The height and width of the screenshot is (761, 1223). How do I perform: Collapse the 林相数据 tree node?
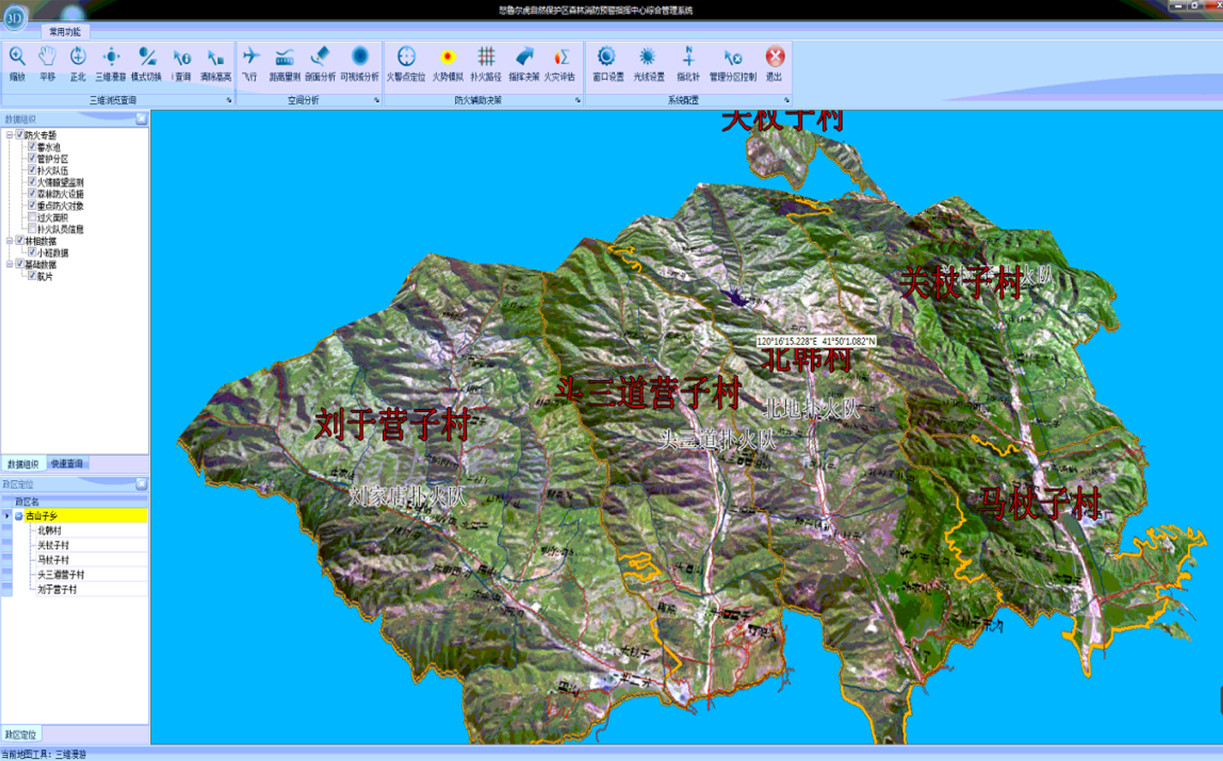click(x=9, y=241)
